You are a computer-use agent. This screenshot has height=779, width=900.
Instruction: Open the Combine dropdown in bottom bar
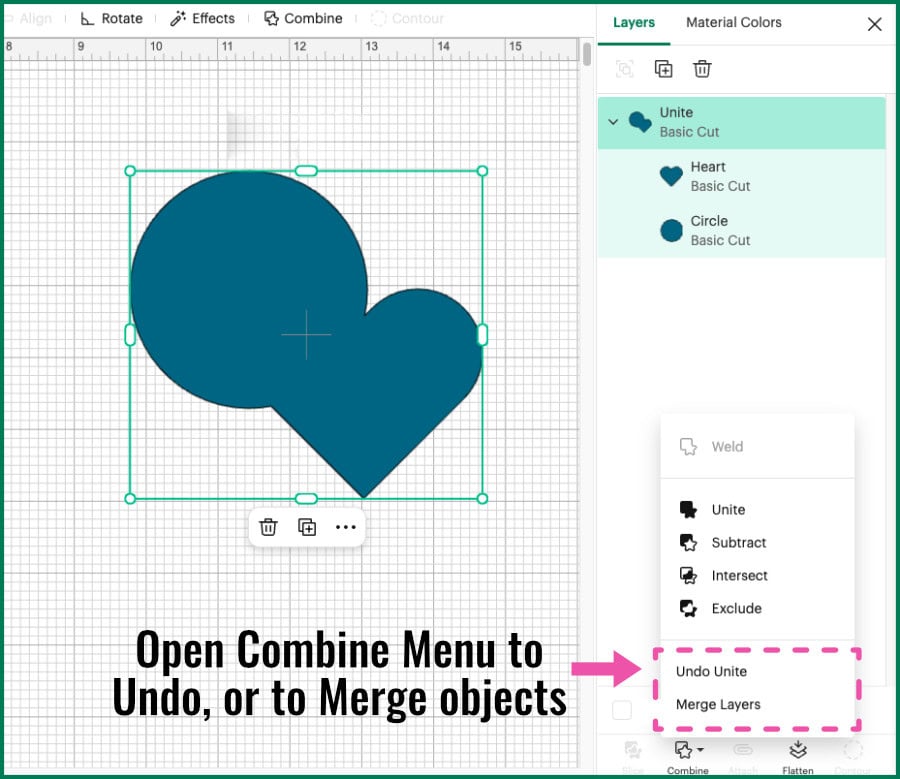coord(688,757)
